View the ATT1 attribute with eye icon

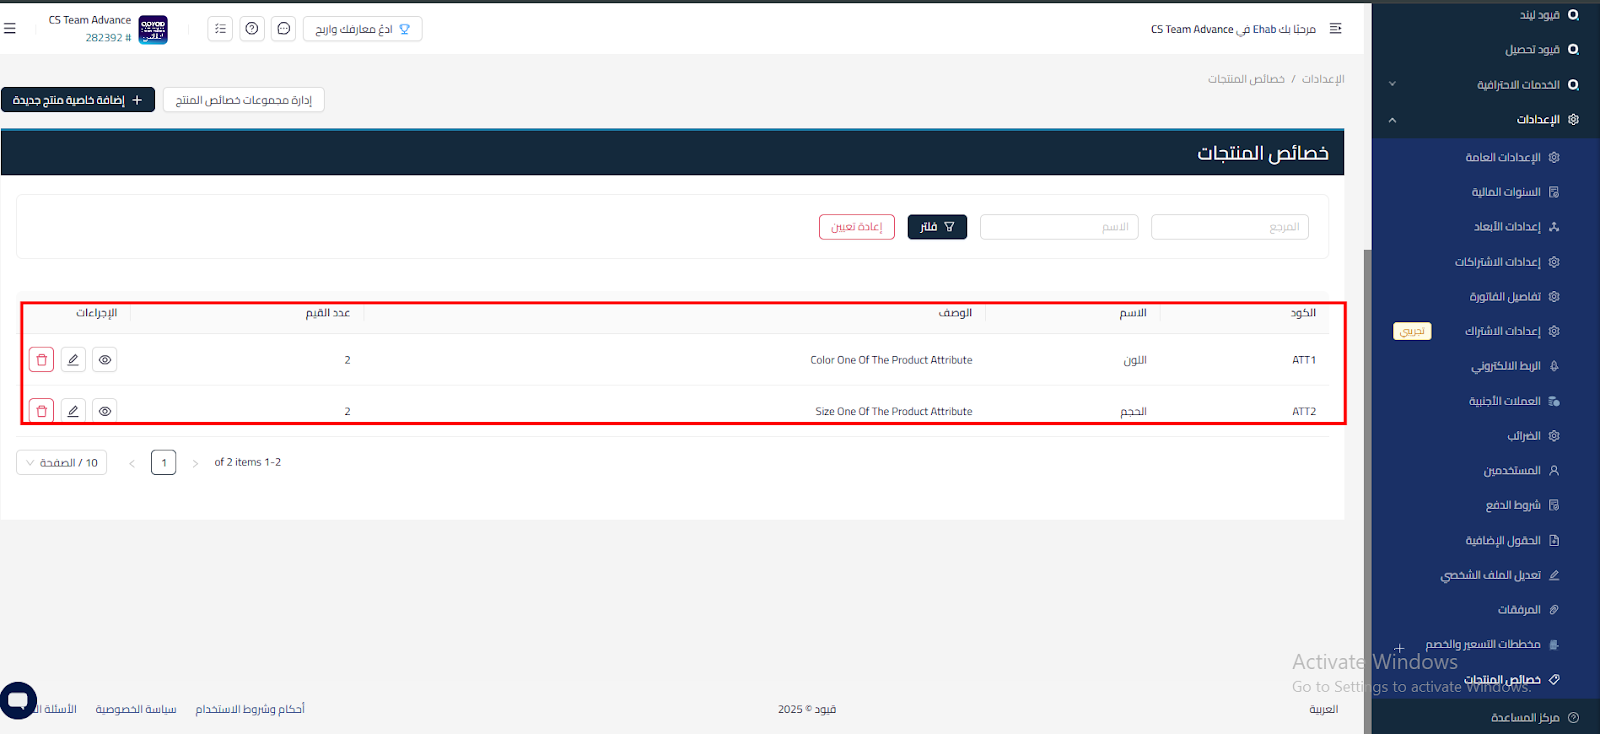point(105,360)
